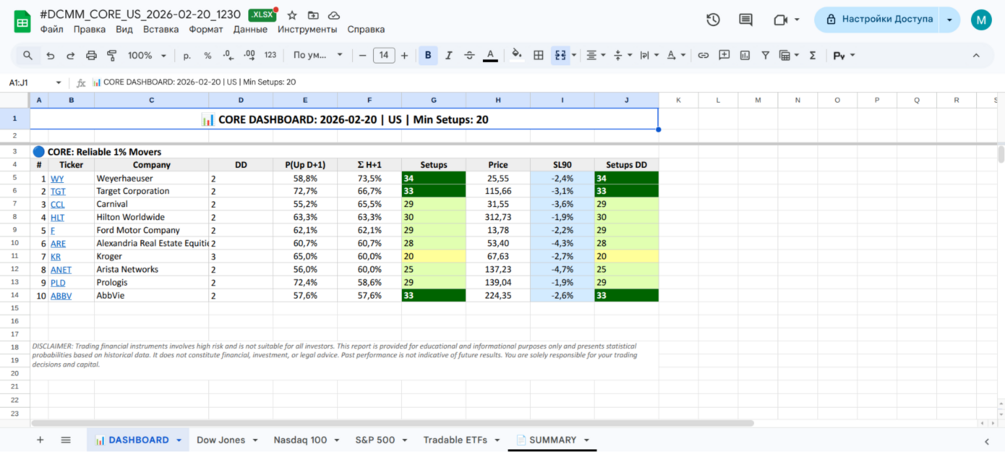Open the functions sigma menu
The width and height of the screenshot is (1005, 452).
click(x=813, y=56)
